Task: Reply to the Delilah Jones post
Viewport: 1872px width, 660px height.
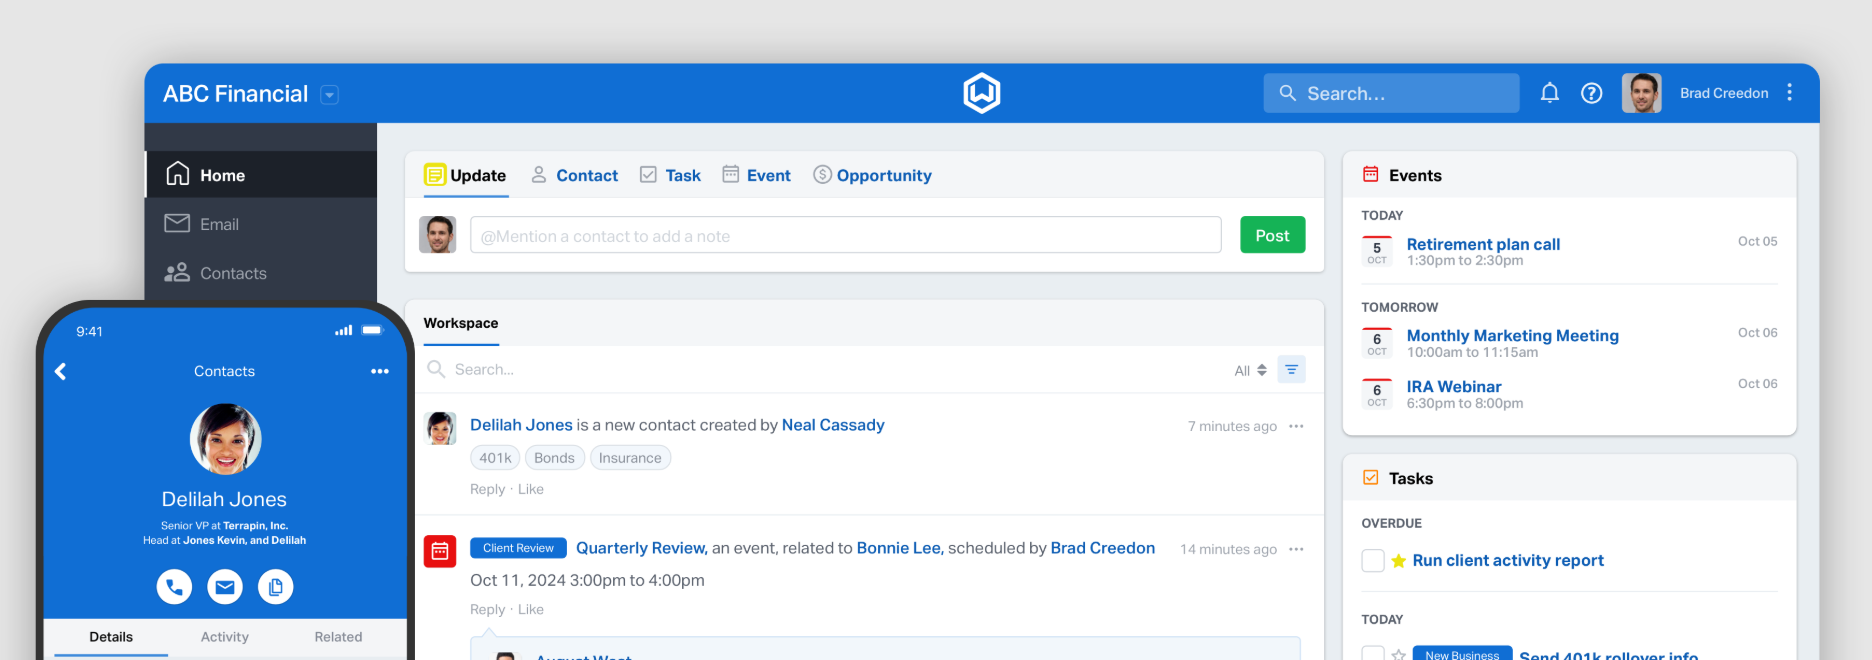Action: click(x=487, y=489)
